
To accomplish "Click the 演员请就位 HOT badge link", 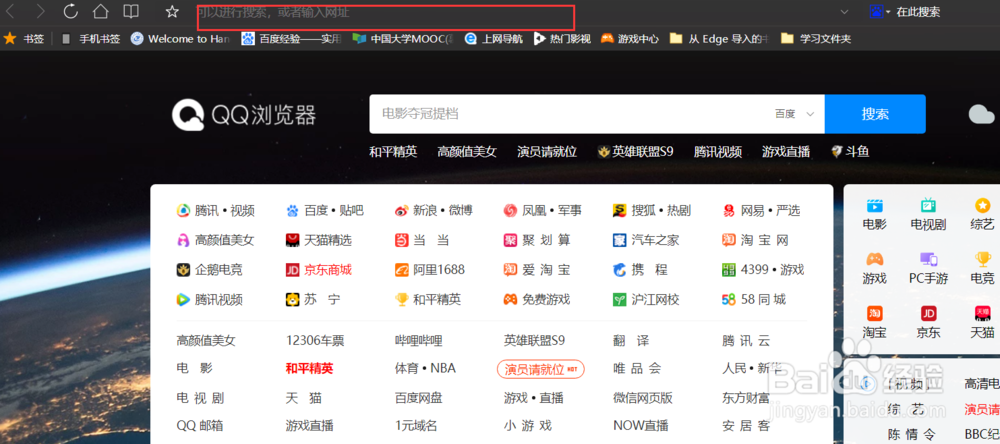I will pos(541,369).
